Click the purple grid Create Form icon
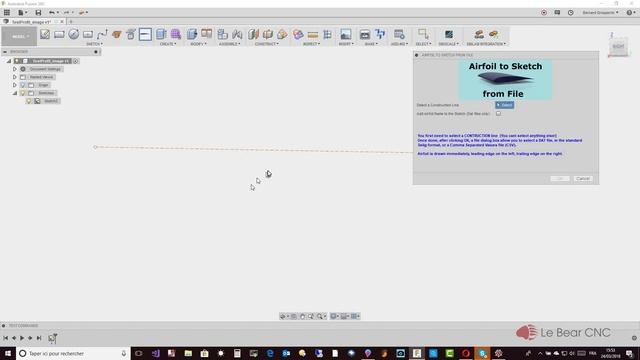The width and height of the screenshot is (640, 360). (x=176, y=34)
